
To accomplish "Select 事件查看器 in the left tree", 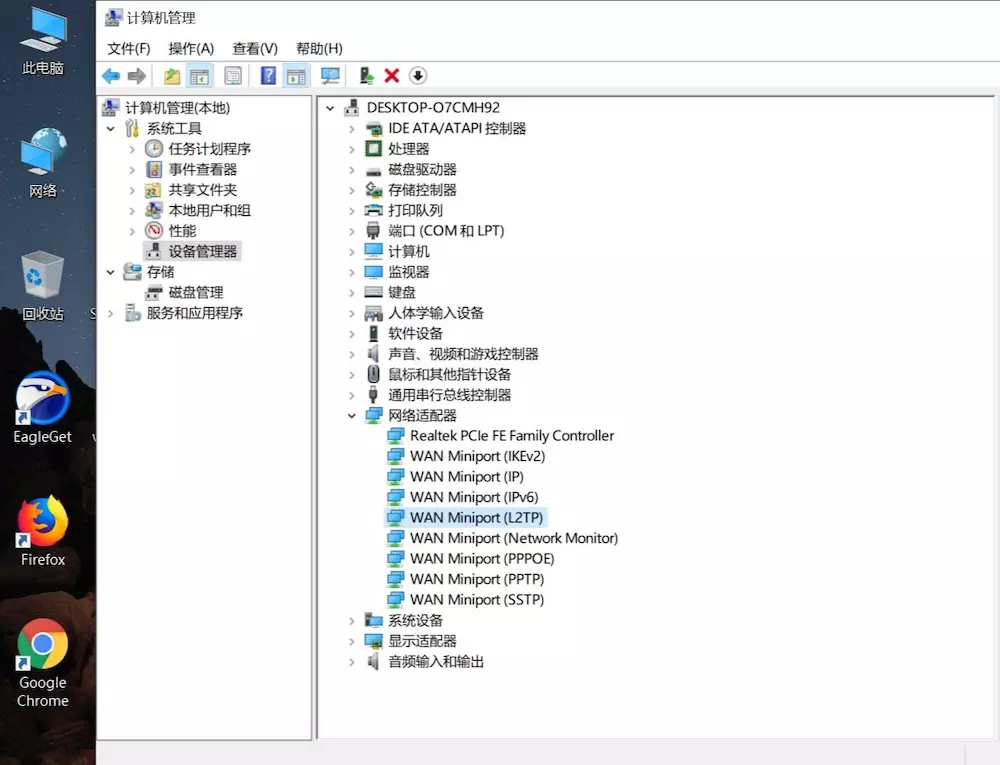I will click(202, 170).
